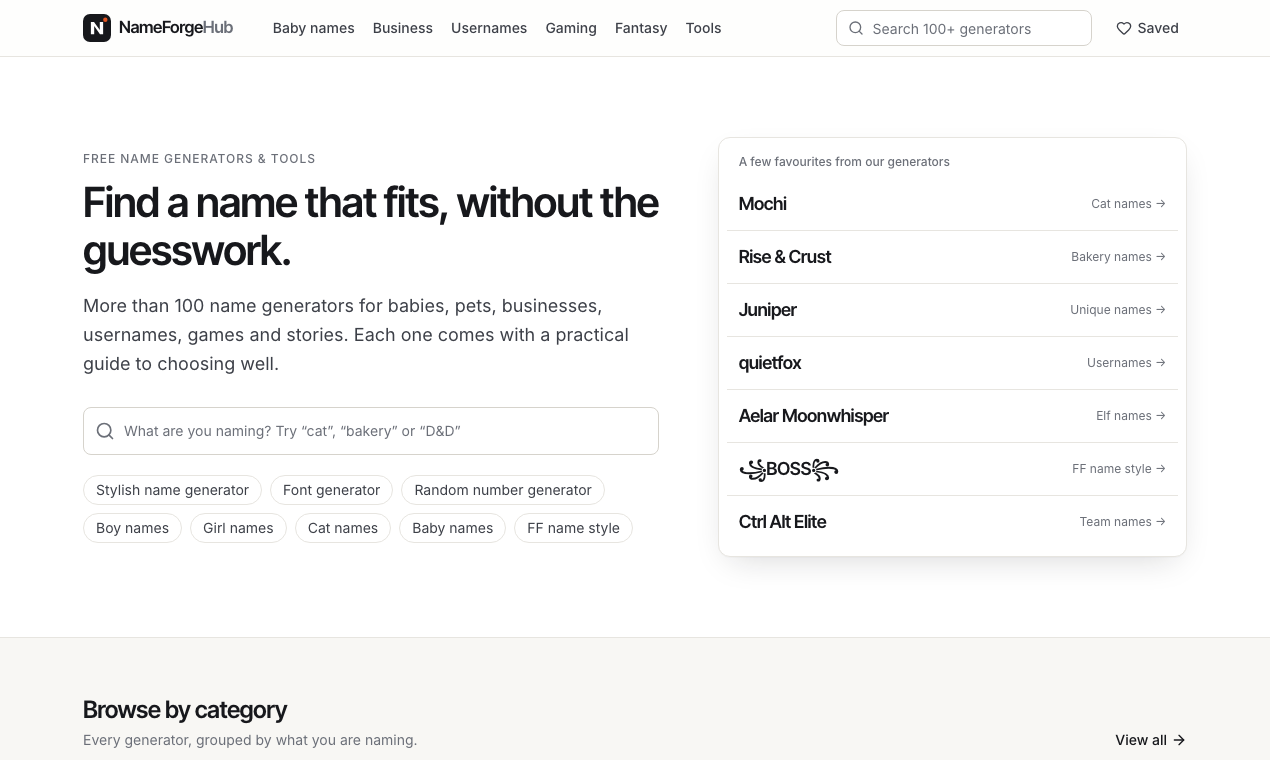1270x760 pixels.
Task: Open Team names link beside Ctrl Alt Elite
Action: pyautogui.click(x=1122, y=522)
